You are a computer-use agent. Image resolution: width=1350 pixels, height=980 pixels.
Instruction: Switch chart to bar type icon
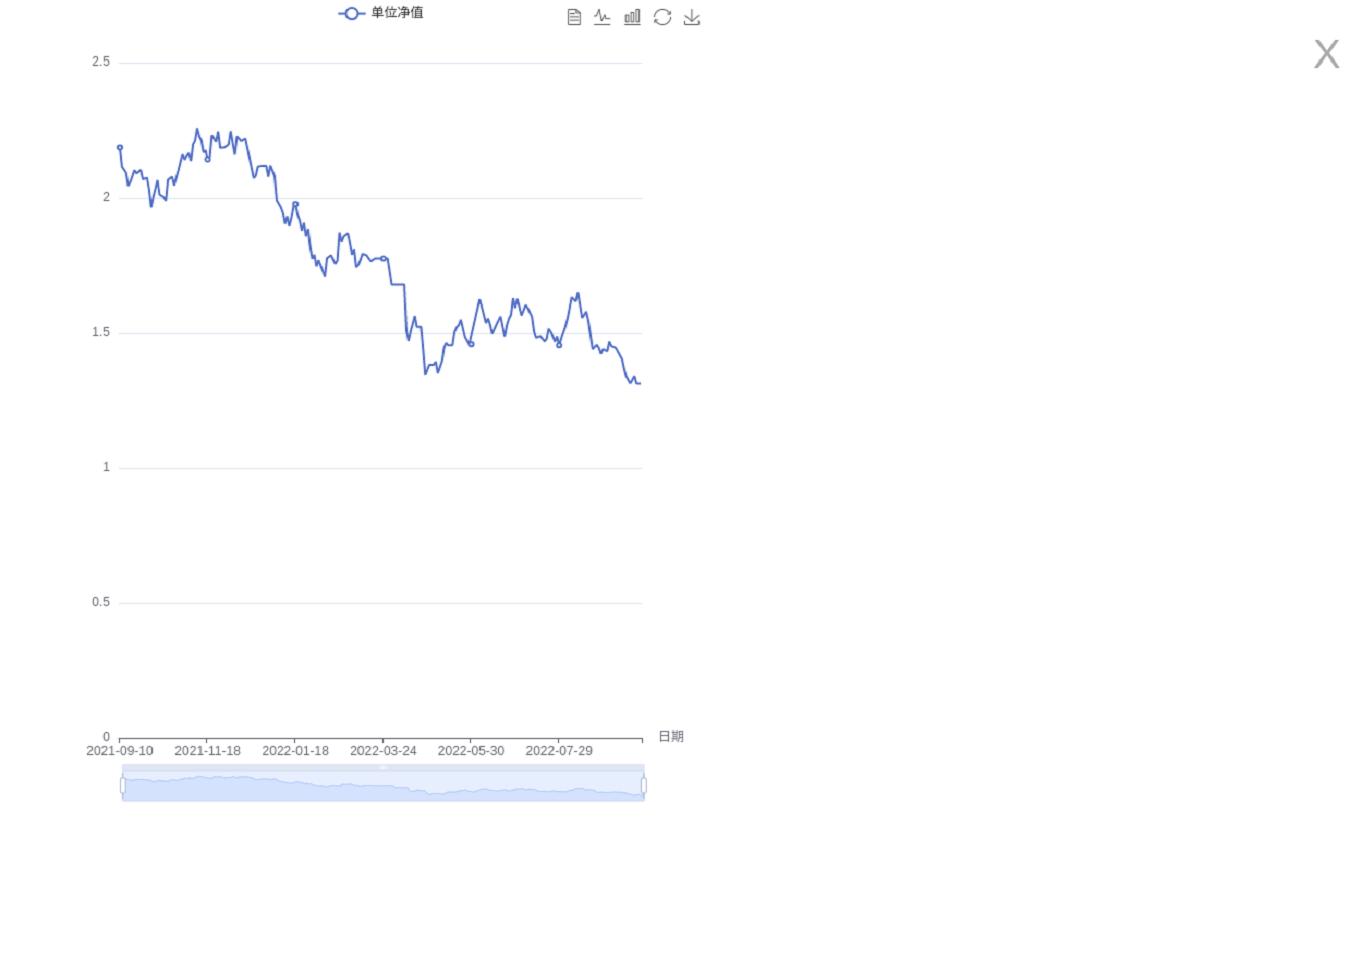[632, 17]
